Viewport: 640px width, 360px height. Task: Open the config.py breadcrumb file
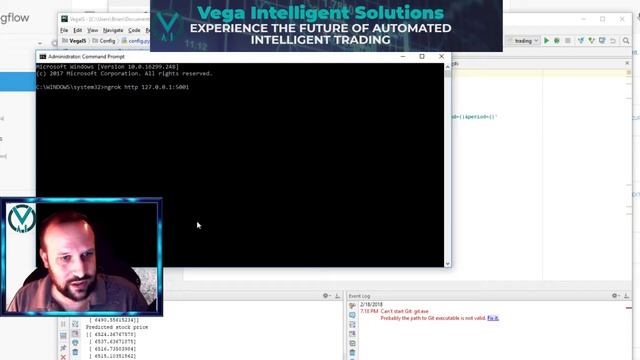pyautogui.click(x=136, y=41)
